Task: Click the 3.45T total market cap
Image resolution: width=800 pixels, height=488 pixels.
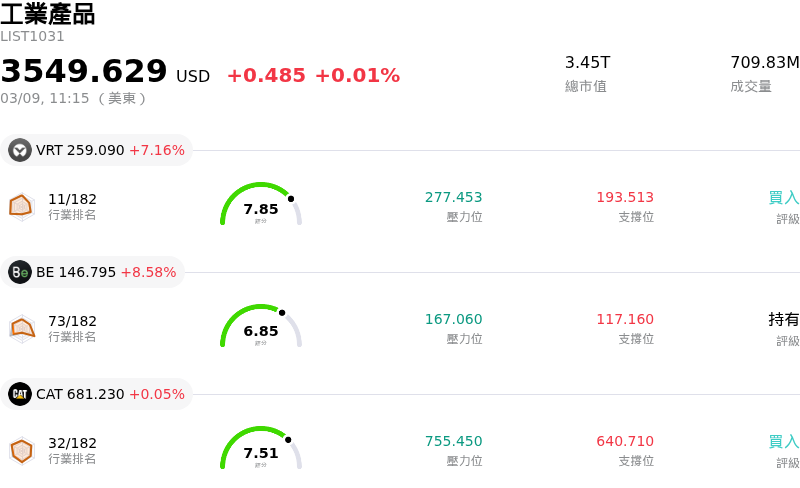Action: [587, 63]
